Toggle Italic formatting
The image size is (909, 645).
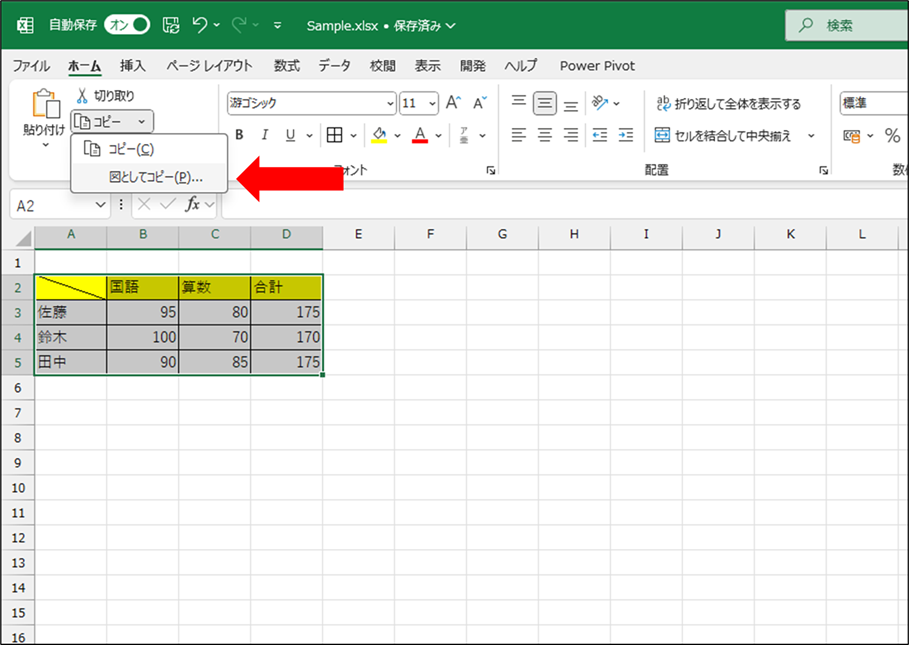[x=264, y=135]
